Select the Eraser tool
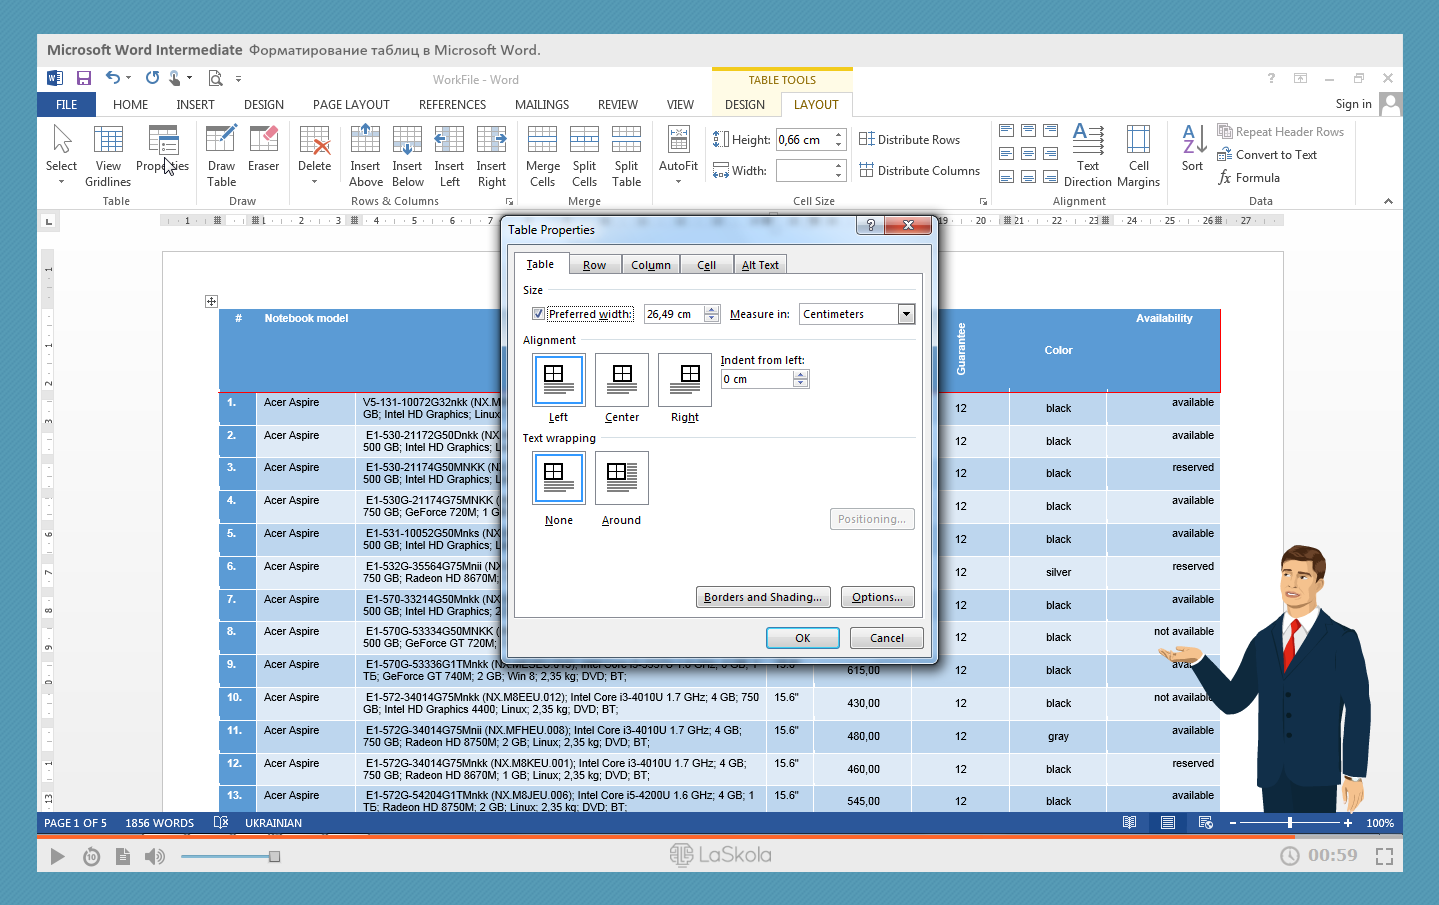 [x=264, y=140]
